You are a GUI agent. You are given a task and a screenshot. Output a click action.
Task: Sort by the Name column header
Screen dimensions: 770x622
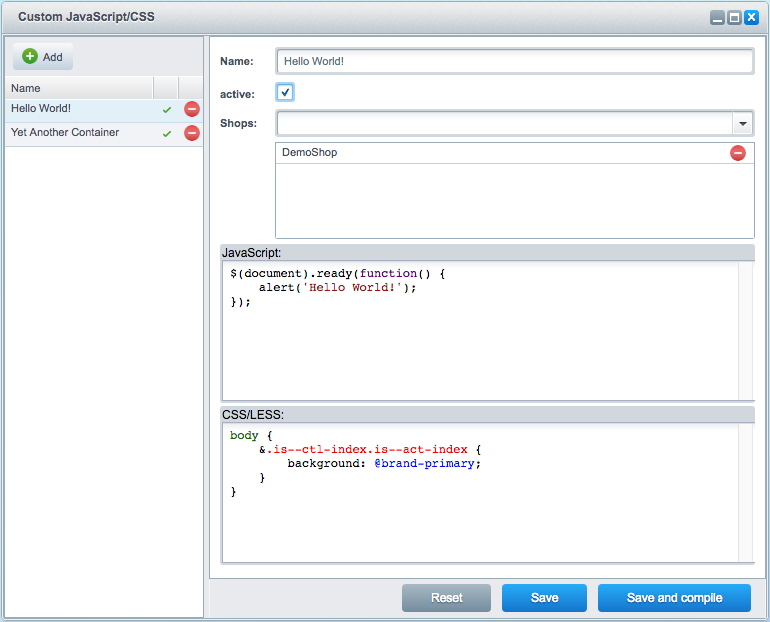[79, 88]
